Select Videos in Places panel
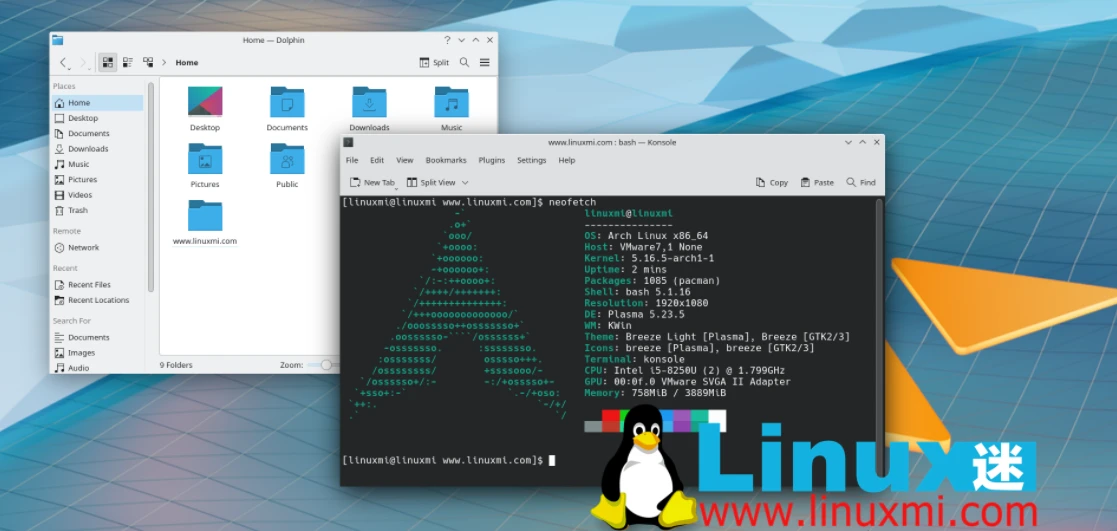This screenshot has height=531, width=1117. [x=98, y=195]
